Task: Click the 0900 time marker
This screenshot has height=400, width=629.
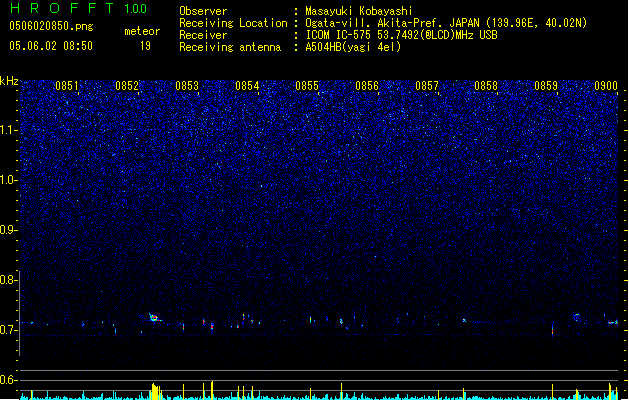Action: pyautogui.click(x=606, y=86)
